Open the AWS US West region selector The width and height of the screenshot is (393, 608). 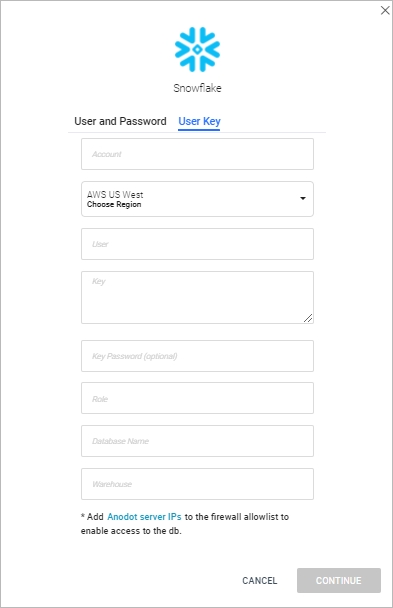(197, 199)
